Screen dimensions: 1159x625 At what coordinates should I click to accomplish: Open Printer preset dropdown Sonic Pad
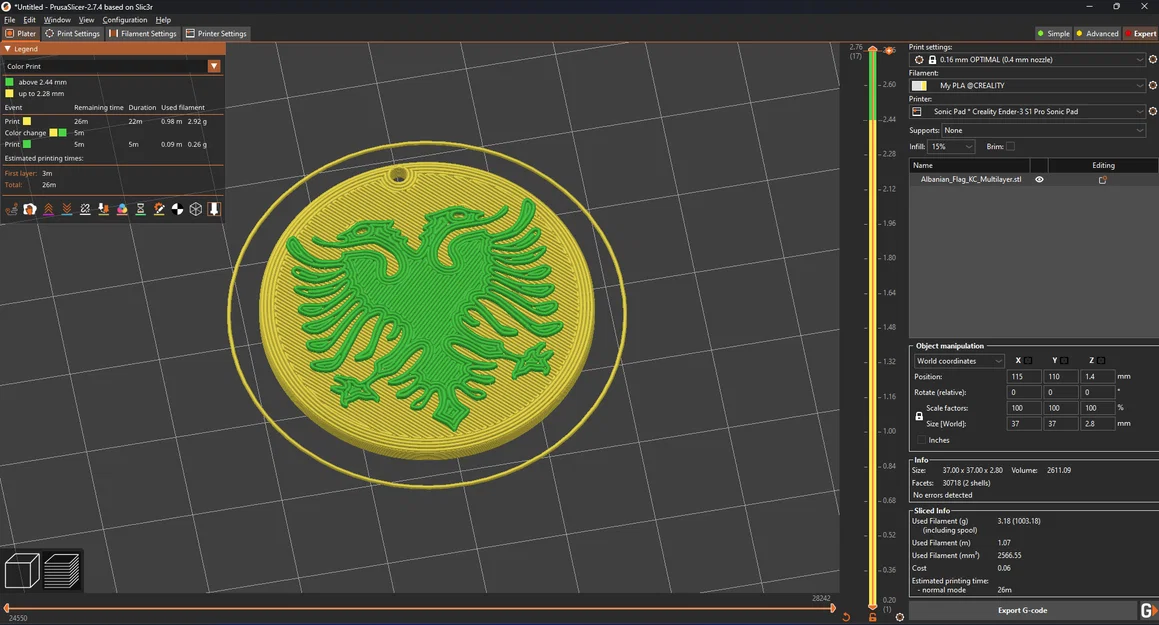(x=1028, y=111)
